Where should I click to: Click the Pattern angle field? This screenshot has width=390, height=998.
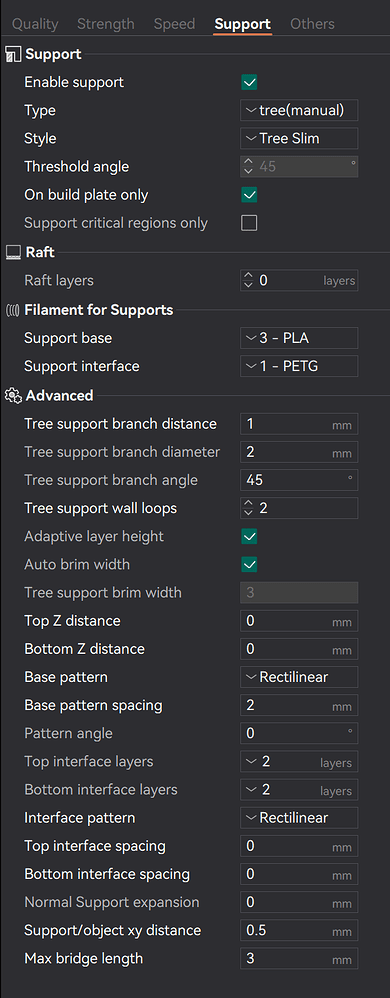[299, 734]
